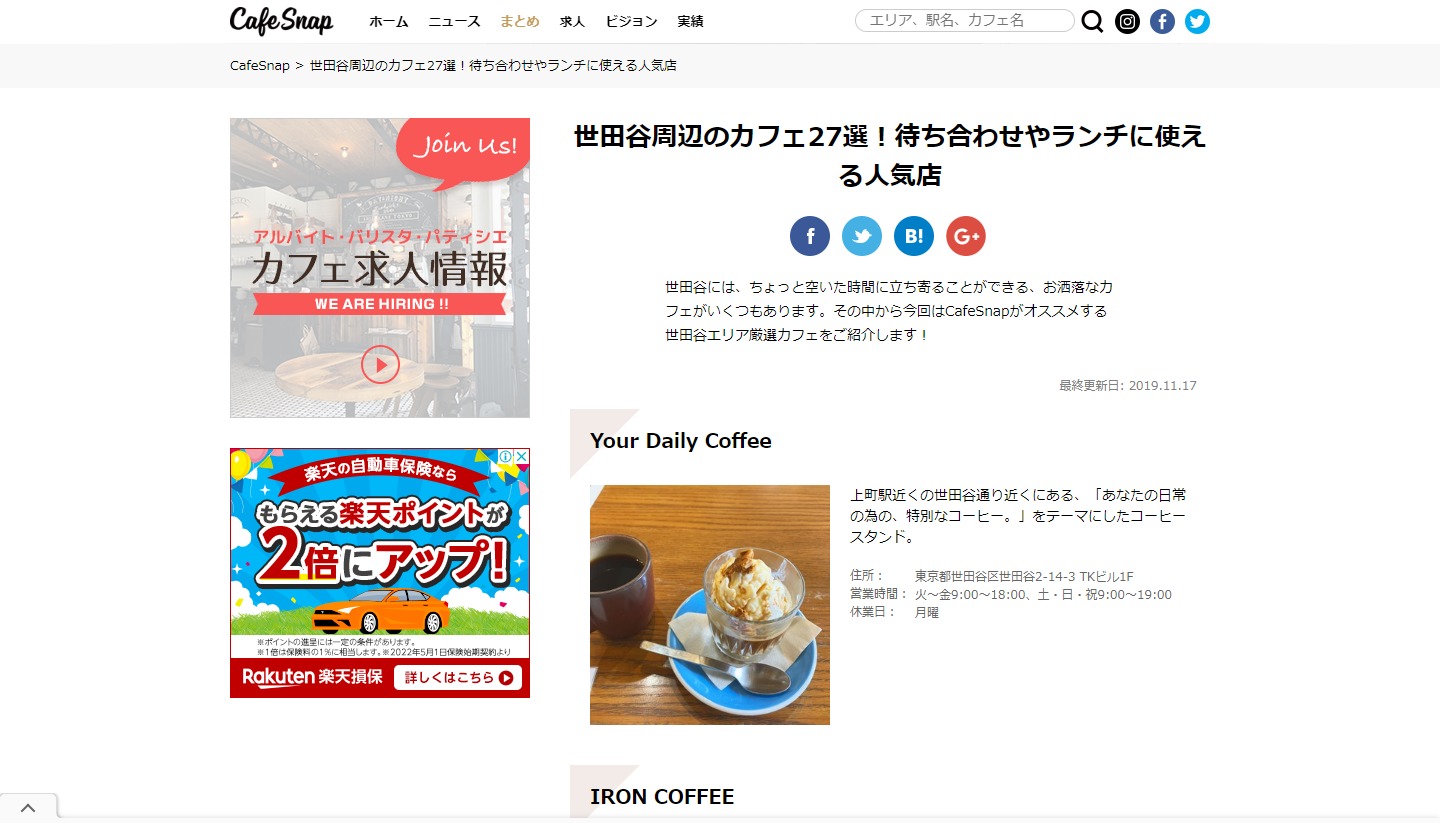Share article via Facebook button
Image resolution: width=1440 pixels, height=823 pixels.
[x=810, y=236]
